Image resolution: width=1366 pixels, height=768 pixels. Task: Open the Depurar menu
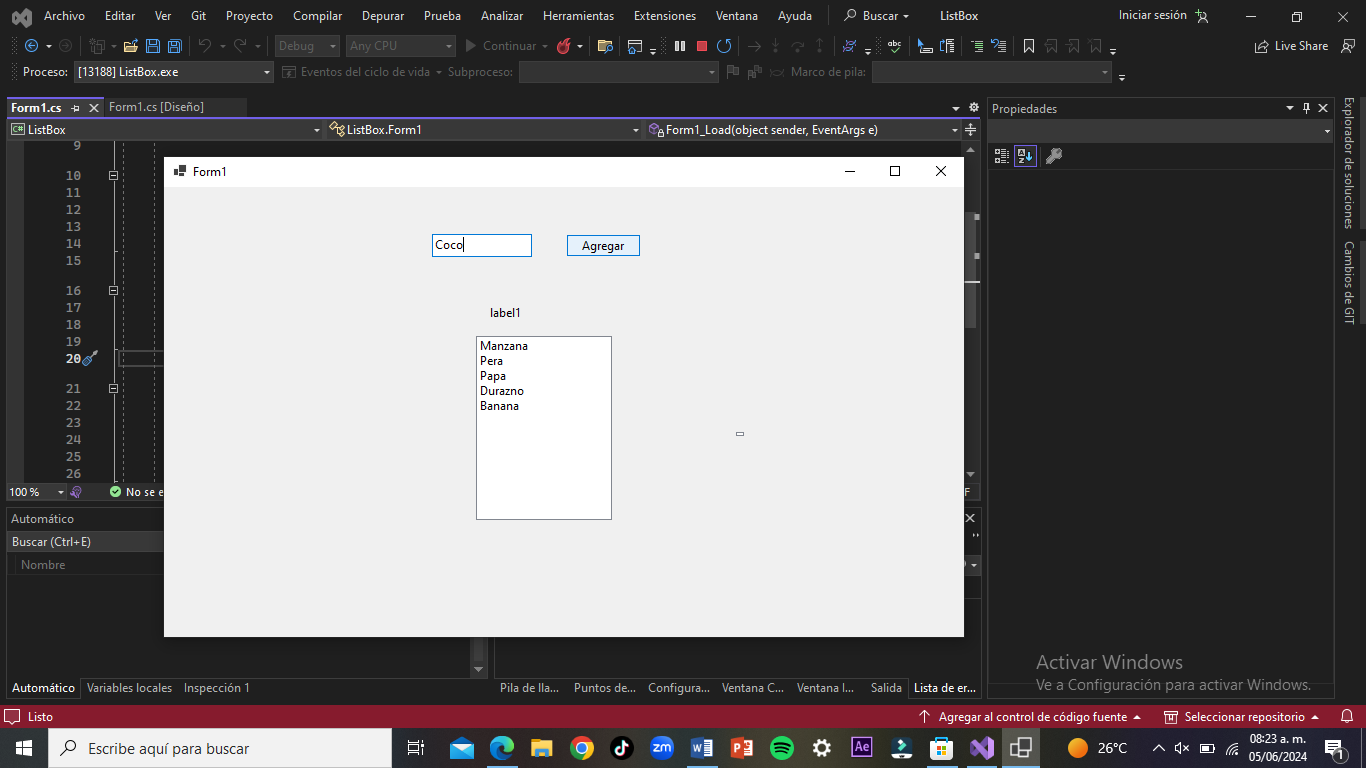pos(382,16)
